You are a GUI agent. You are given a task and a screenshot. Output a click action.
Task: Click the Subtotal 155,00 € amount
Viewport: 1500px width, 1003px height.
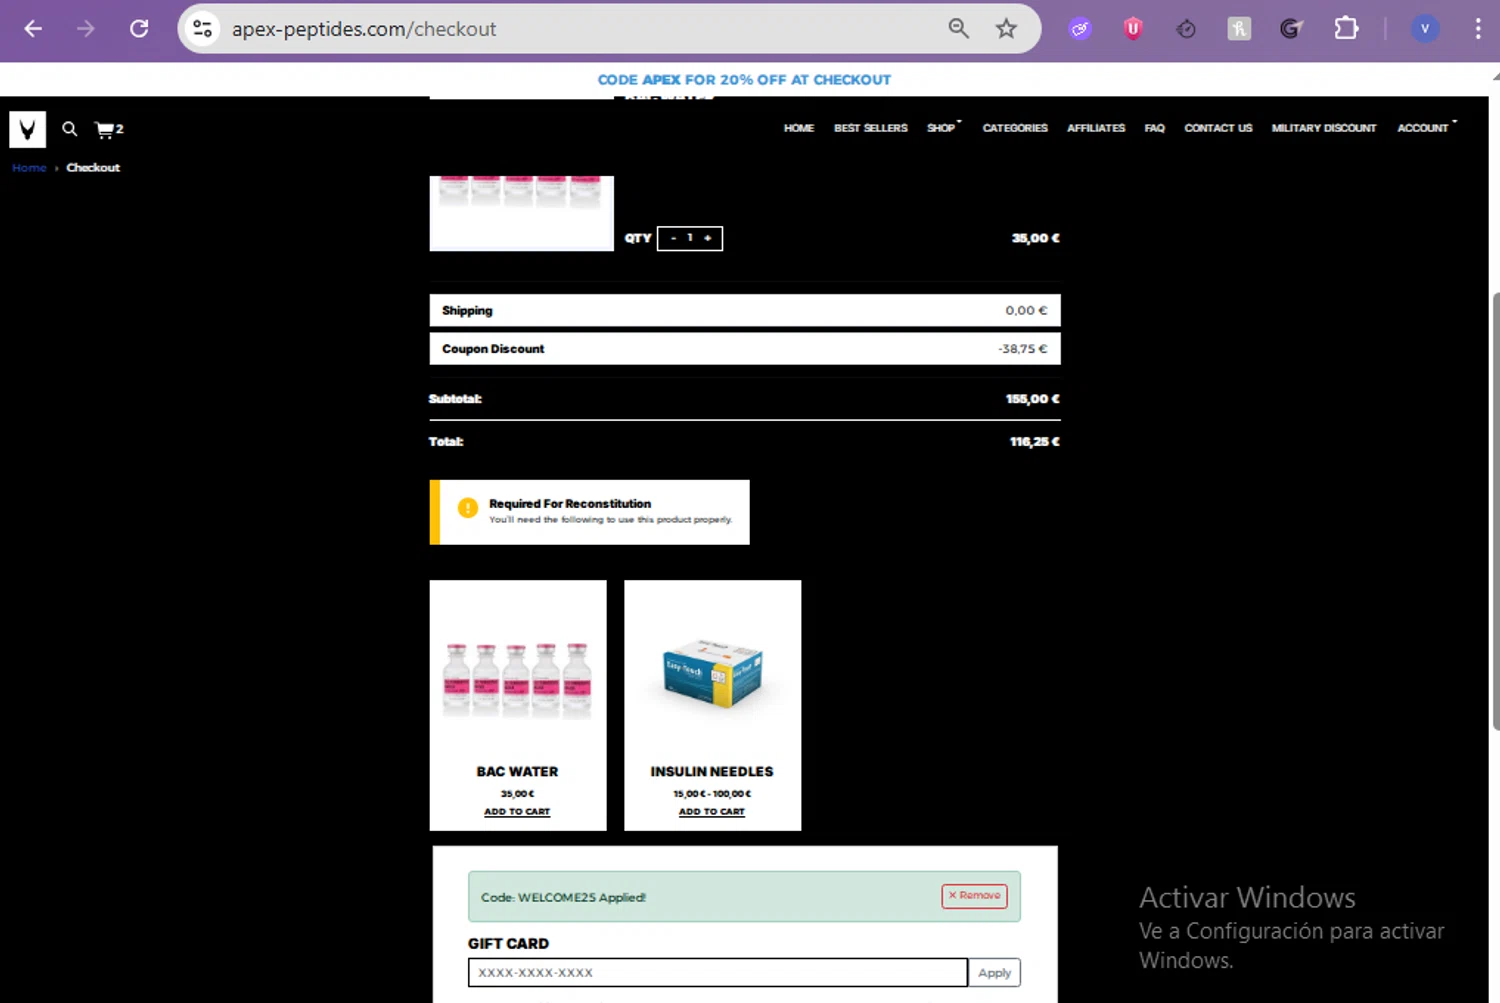pyautogui.click(x=1033, y=399)
